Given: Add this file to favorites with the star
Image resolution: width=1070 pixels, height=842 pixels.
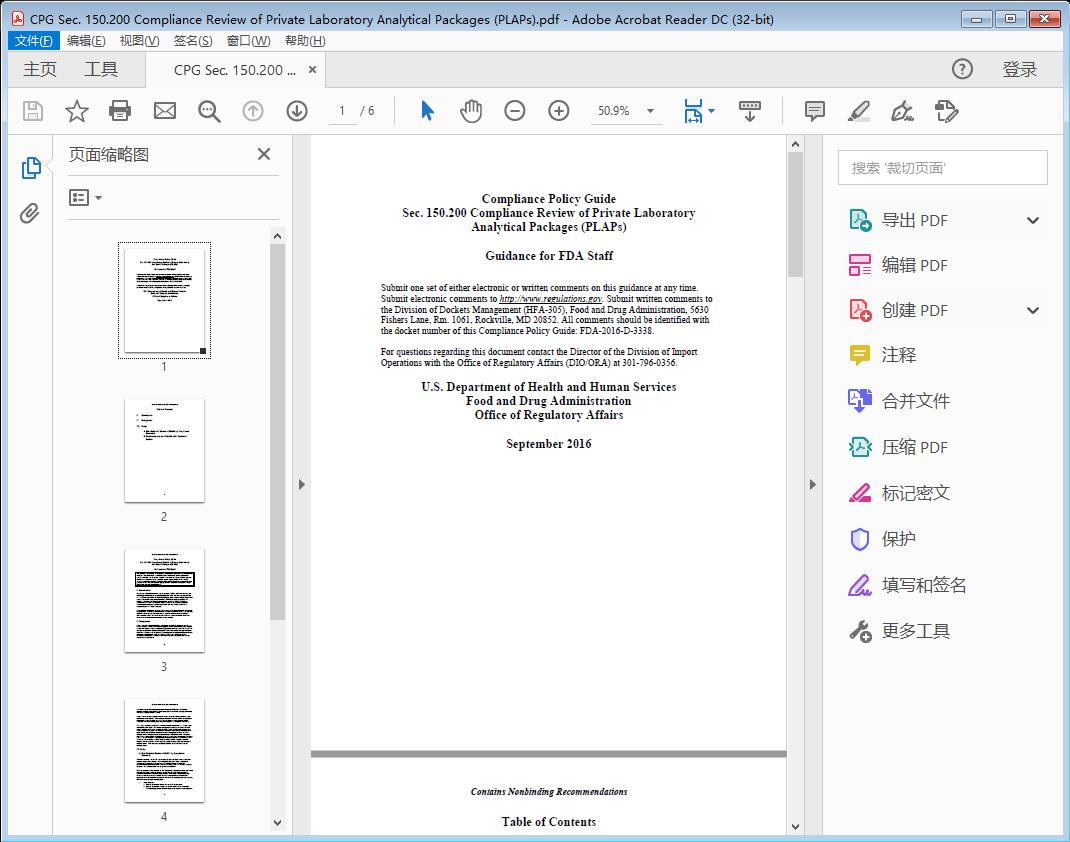Looking at the screenshot, I should click(76, 111).
